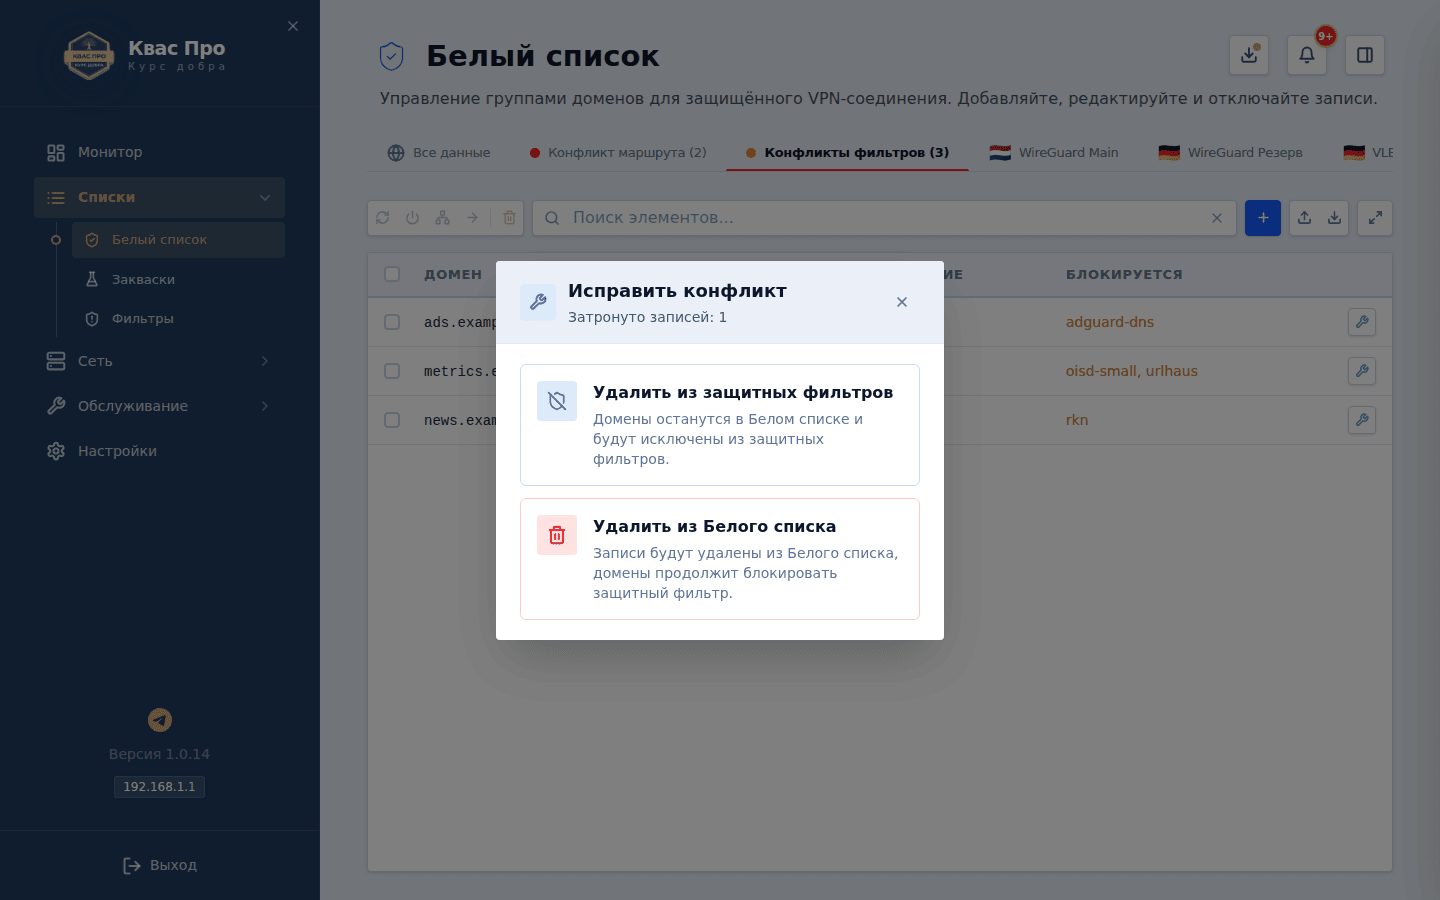This screenshot has height=900, width=1440.
Task: Click the upload export icon
Action: pyautogui.click(x=1305, y=218)
